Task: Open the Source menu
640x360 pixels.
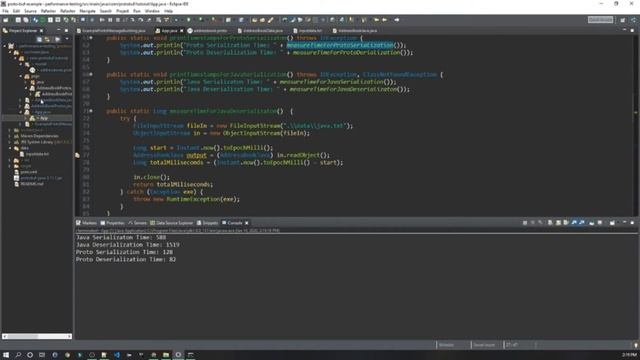Action: [x=30, y=11]
